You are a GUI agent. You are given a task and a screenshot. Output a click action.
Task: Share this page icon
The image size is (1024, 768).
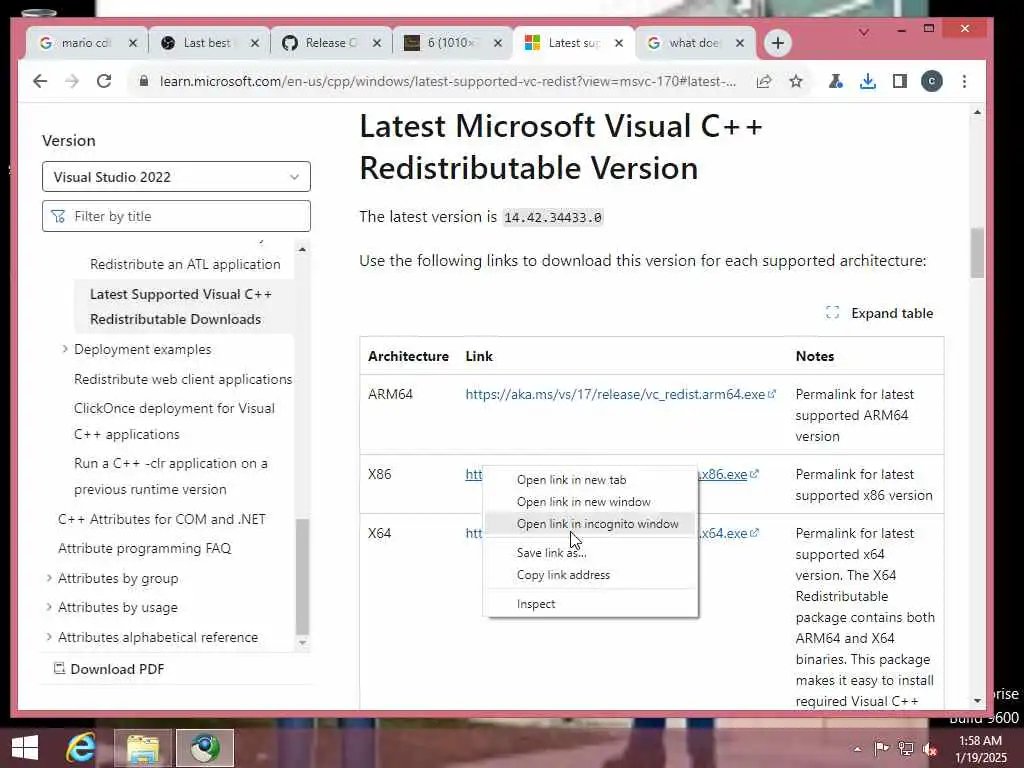pyautogui.click(x=763, y=81)
